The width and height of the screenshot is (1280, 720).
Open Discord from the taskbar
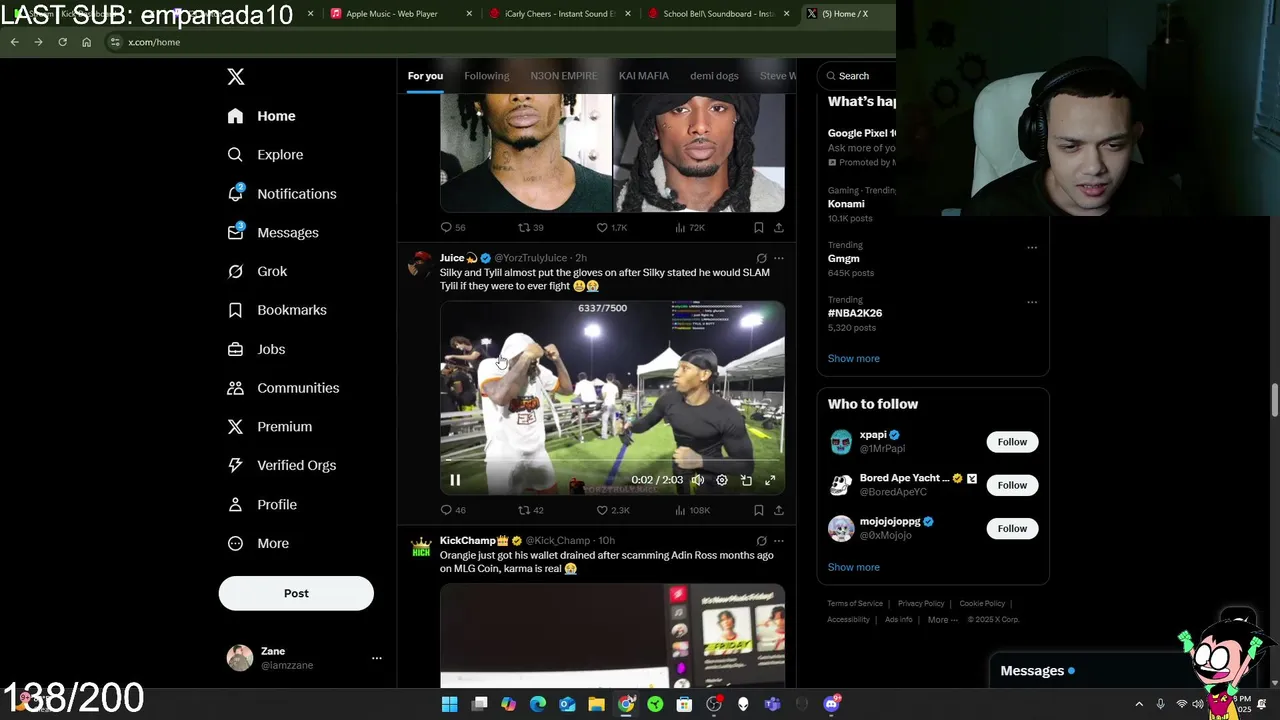pos(831,704)
